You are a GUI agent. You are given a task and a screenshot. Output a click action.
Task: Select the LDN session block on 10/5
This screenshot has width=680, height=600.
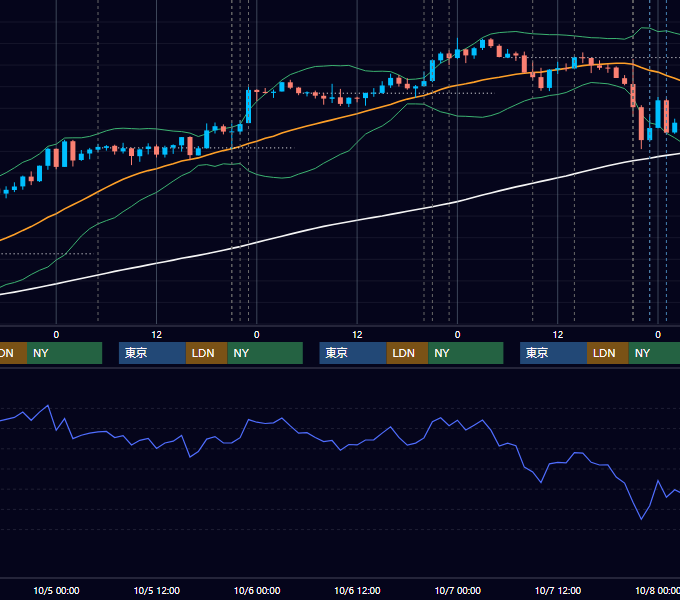click(206, 353)
